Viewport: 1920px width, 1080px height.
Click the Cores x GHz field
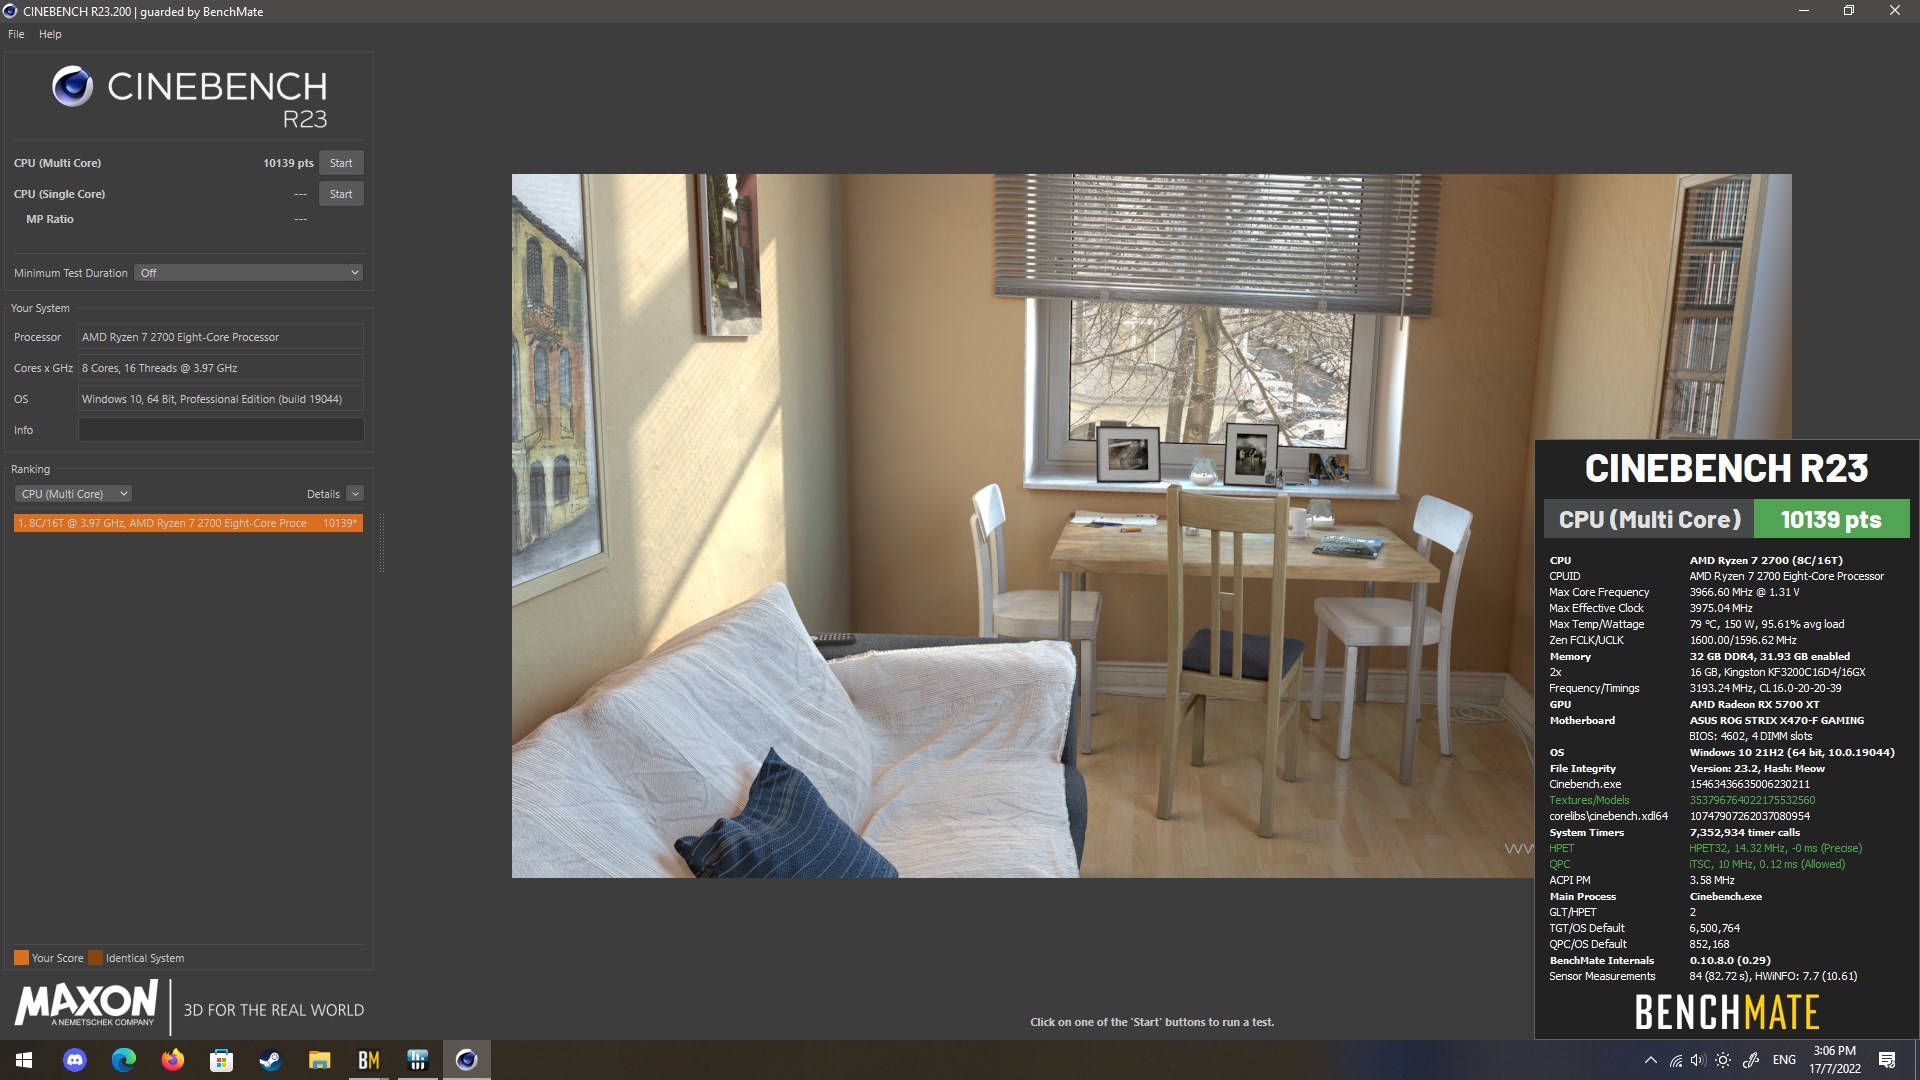pyautogui.click(x=221, y=368)
